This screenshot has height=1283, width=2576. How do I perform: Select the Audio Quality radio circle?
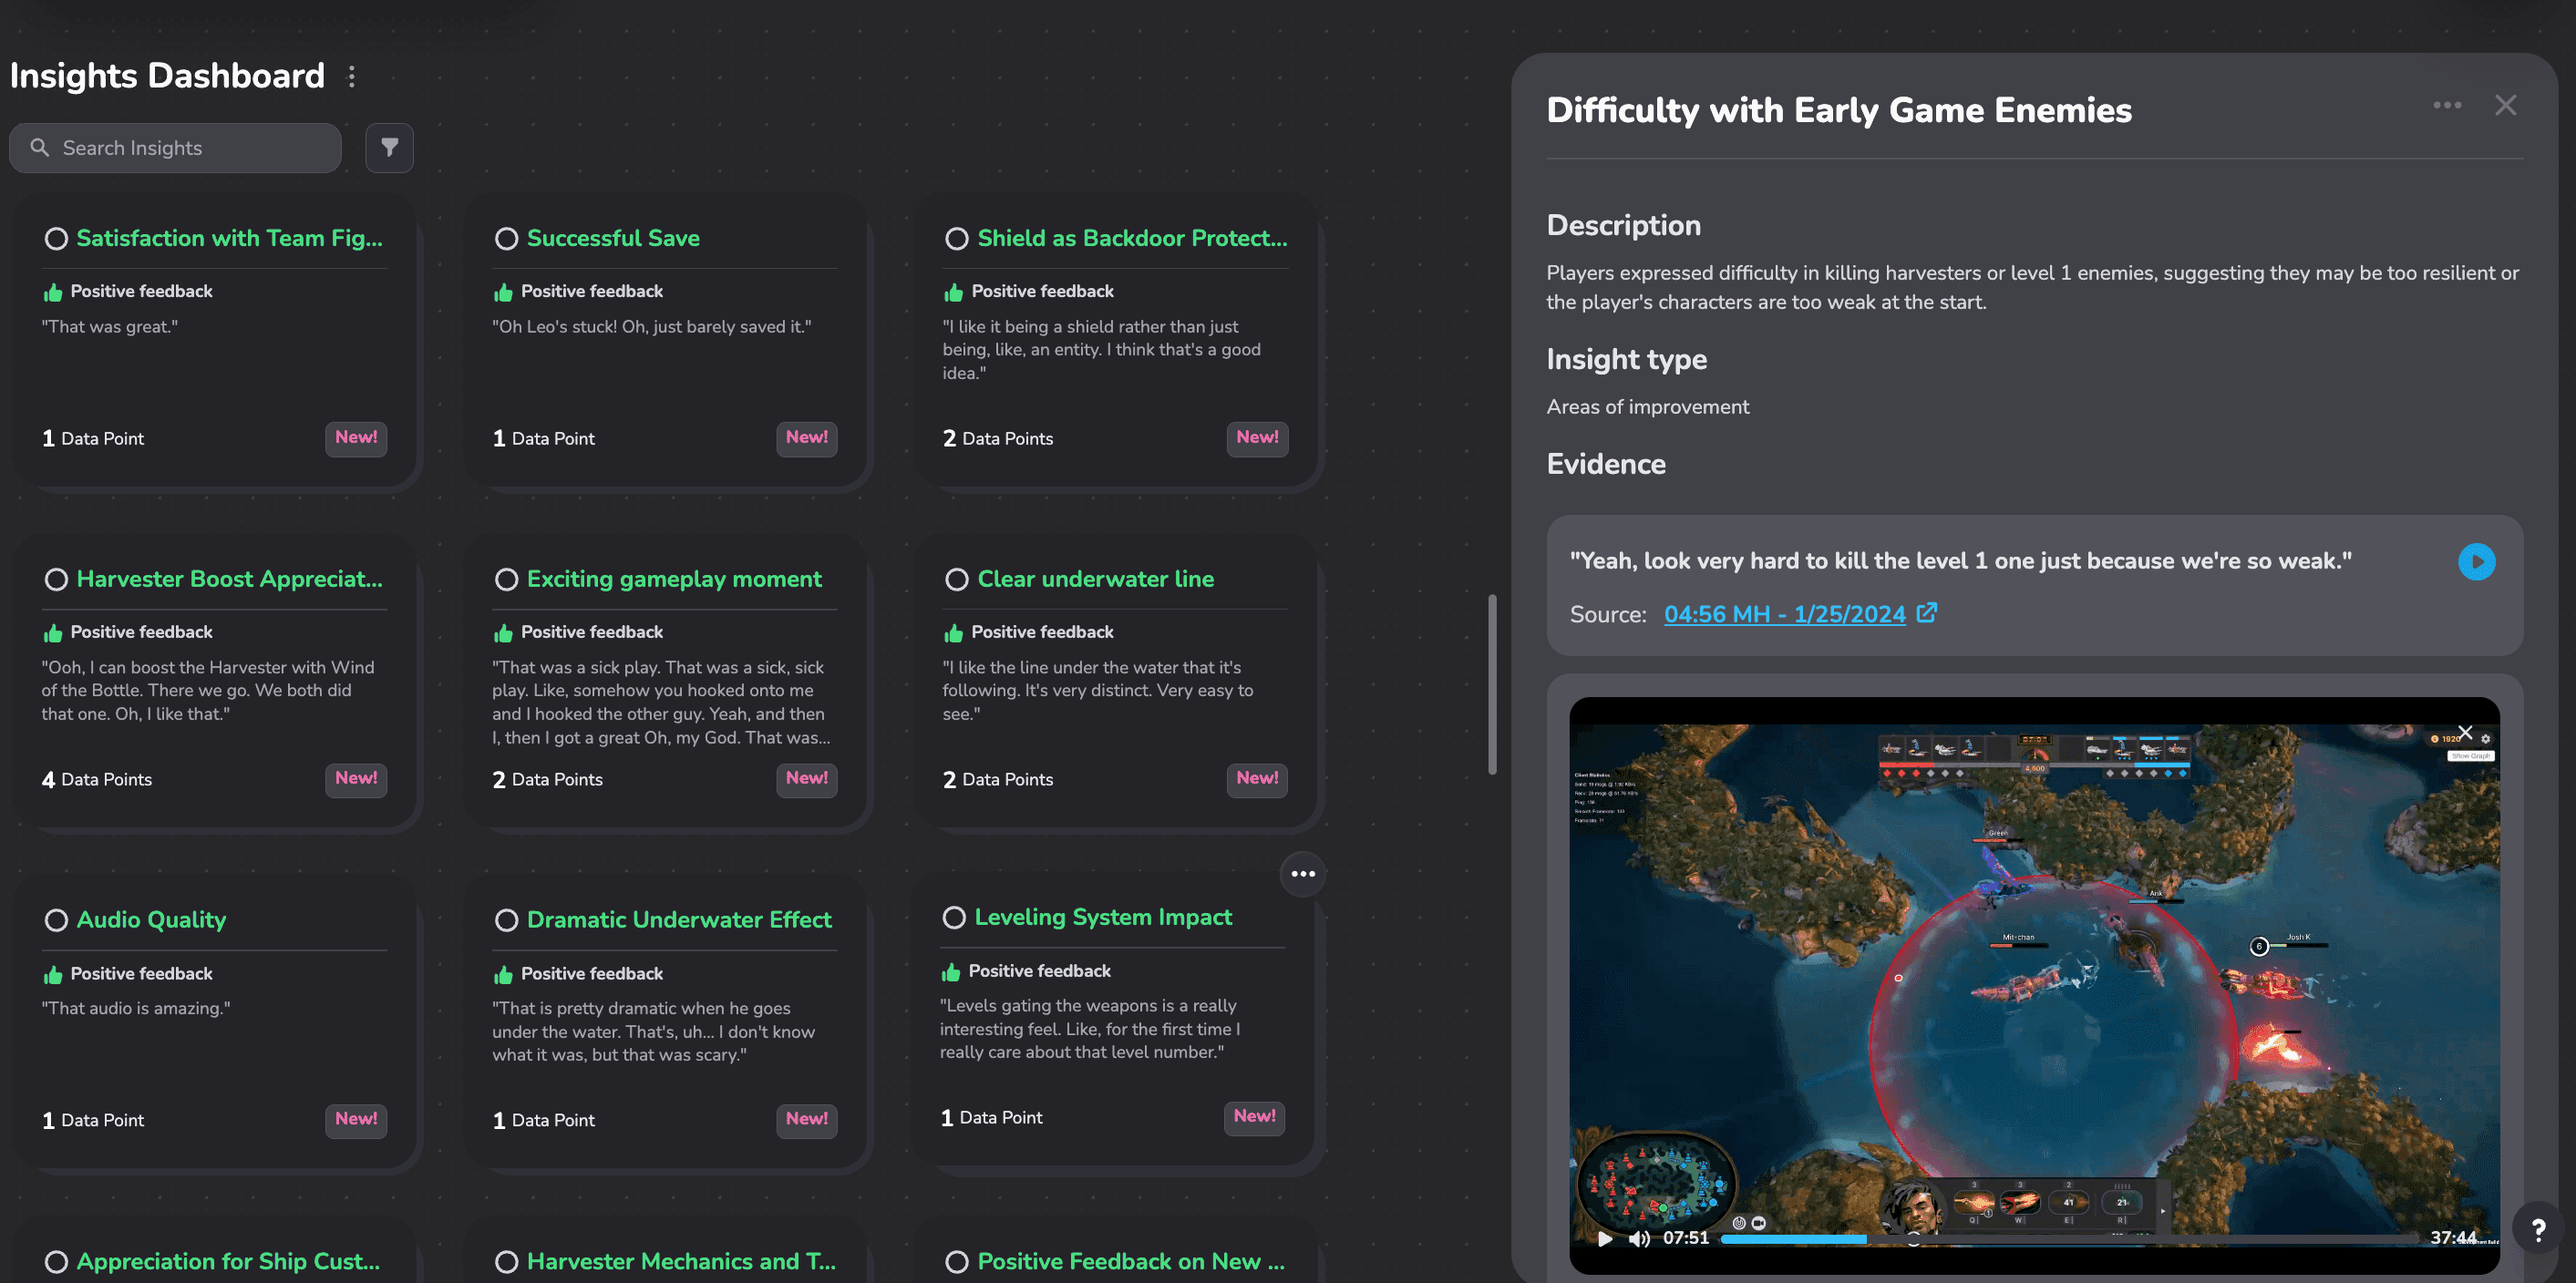coord(56,920)
